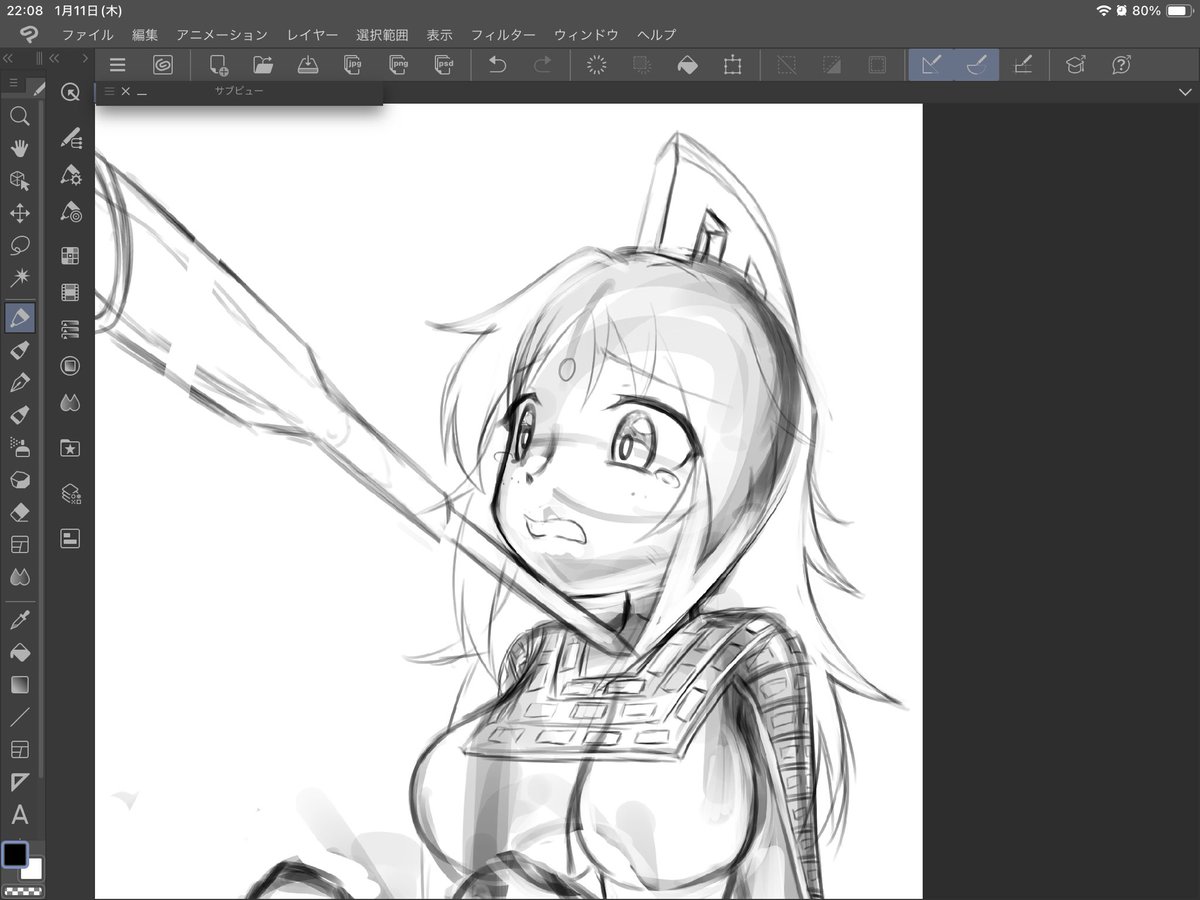Screen dimensions: 1200x900
Task: Toggle snap to grid
Action: [1022, 66]
